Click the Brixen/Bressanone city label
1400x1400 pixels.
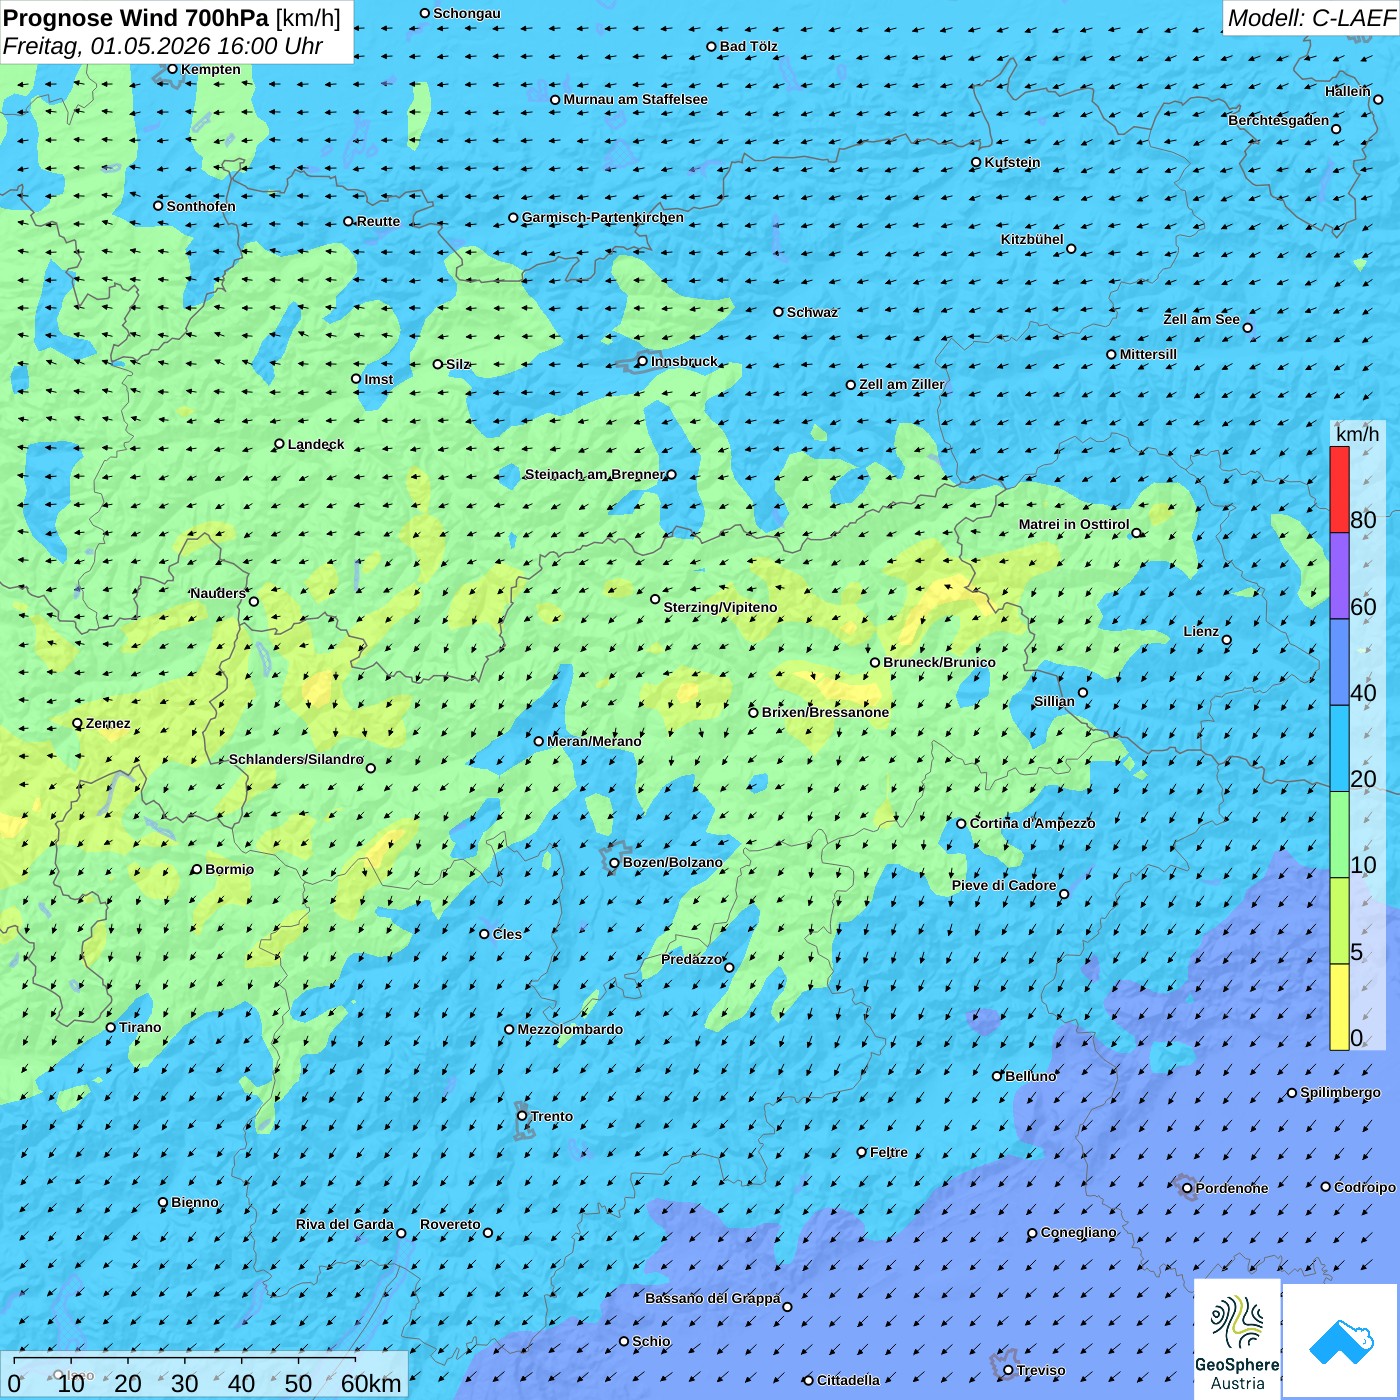(x=825, y=712)
